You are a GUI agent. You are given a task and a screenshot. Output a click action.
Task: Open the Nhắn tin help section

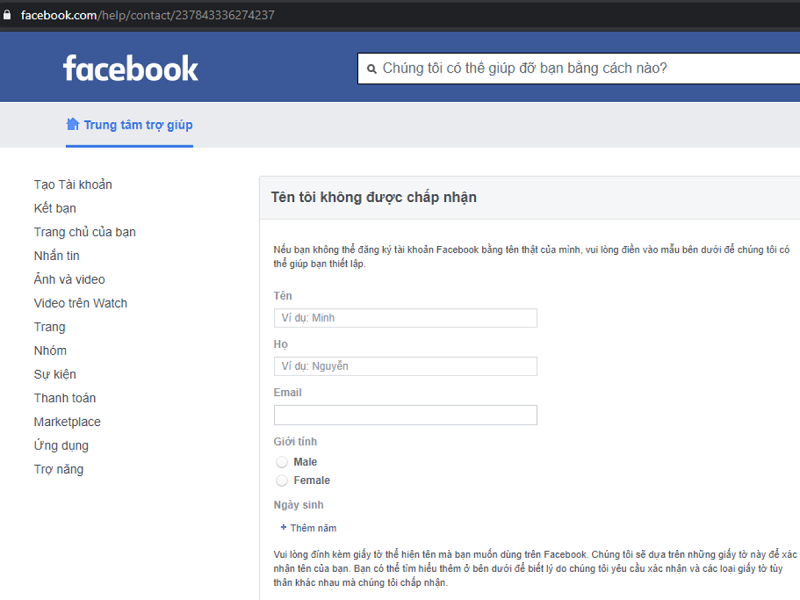(x=56, y=256)
